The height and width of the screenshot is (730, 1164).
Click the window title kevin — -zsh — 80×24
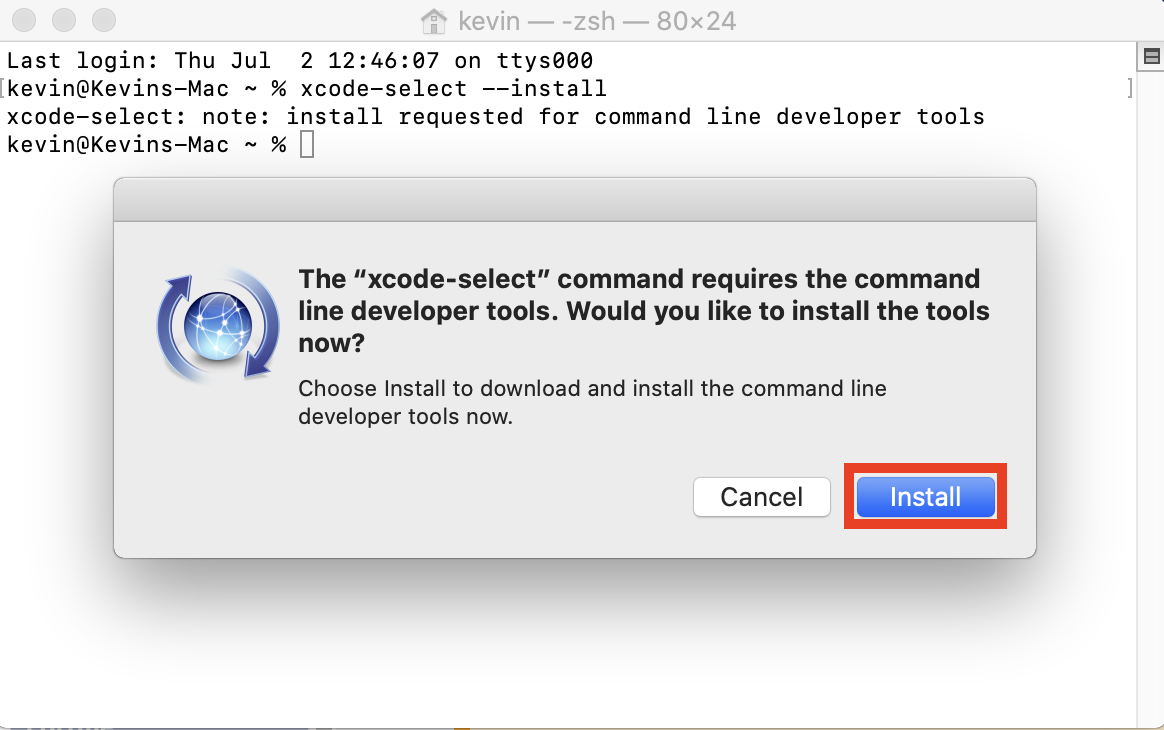pos(597,21)
